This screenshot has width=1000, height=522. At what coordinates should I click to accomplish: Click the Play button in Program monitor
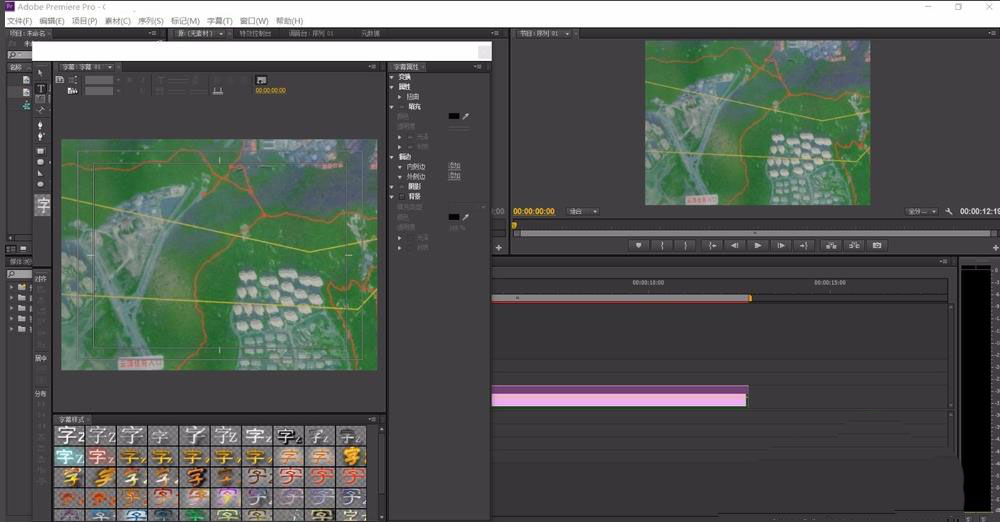click(x=757, y=245)
